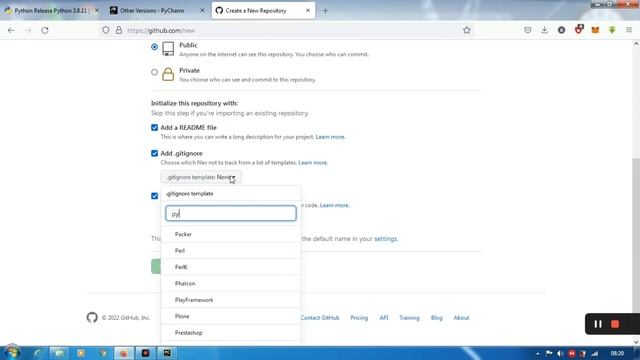The height and width of the screenshot is (360, 640).
Task: Open the media player taskbar icon
Action: 81,353
